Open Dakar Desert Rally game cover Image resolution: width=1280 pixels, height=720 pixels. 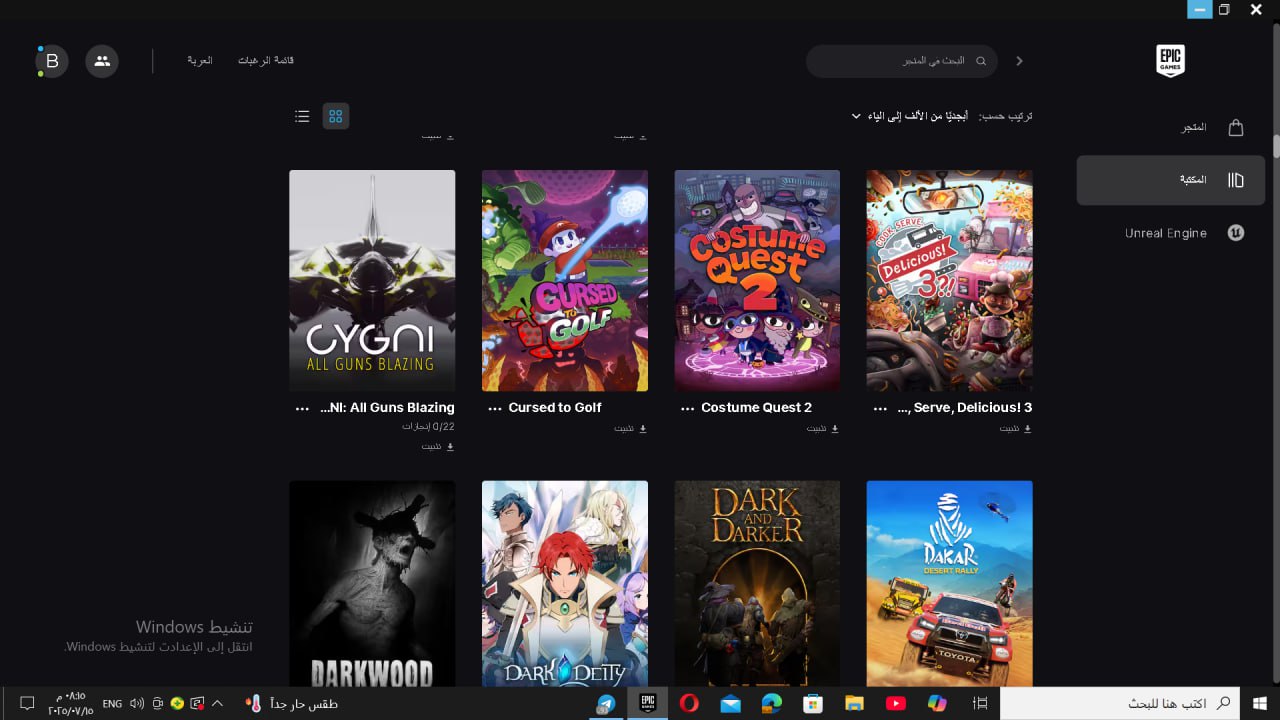(x=949, y=583)
